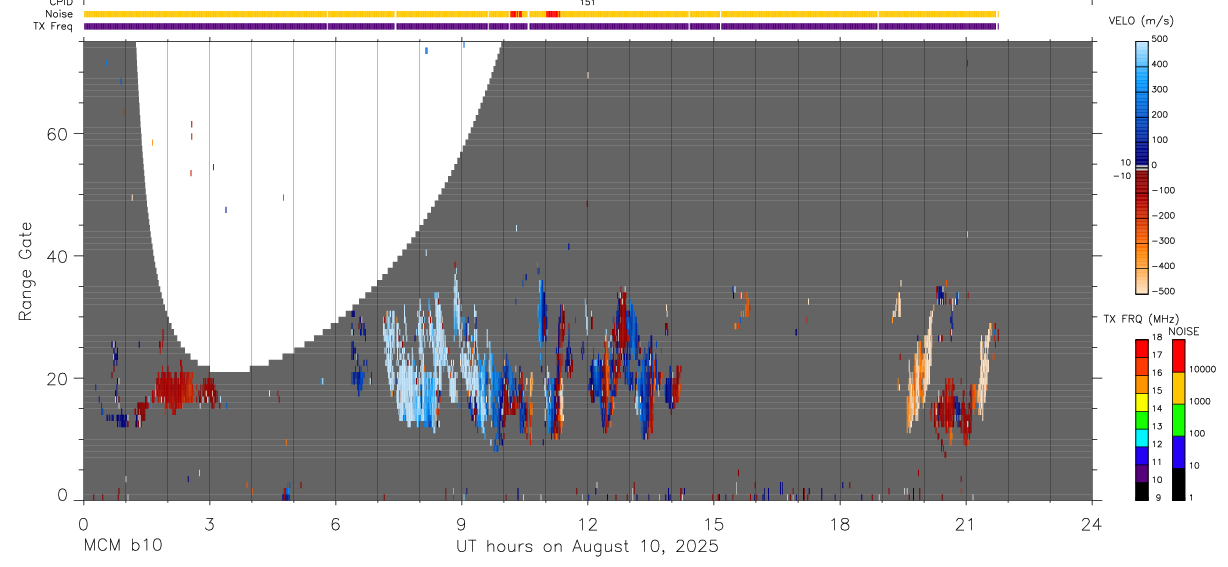
Task: Click the -10 threshold label beside velocity bar
Action: (x=1121, y=176)
